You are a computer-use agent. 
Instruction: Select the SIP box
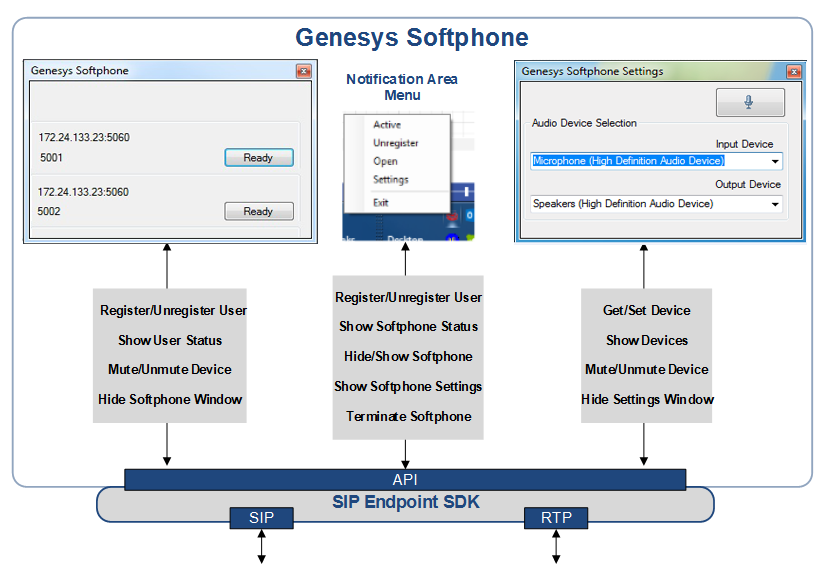click(x=262, y=517)
